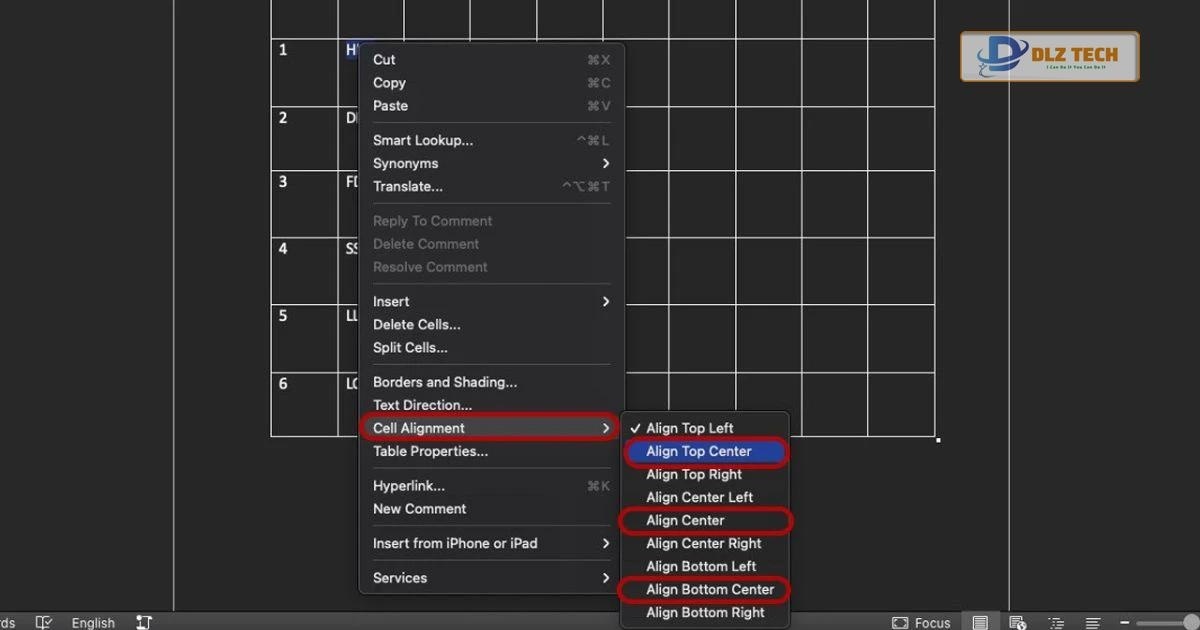Click the table cell numbered 3

pyautogui.click(x=304, y=203)
